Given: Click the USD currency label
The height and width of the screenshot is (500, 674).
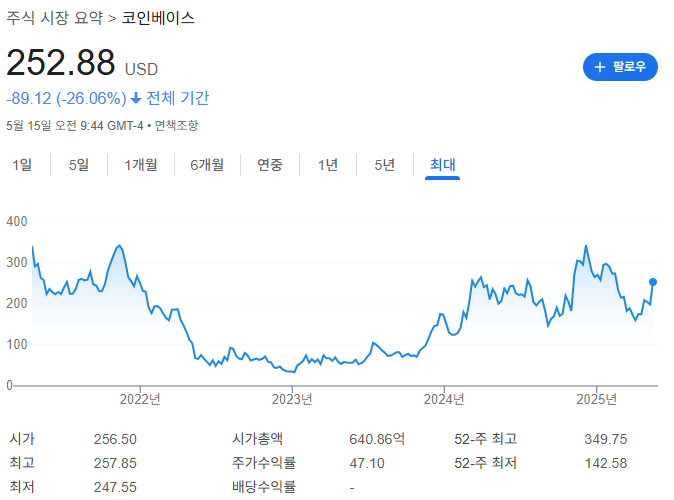Looking at the screenshot, I should [141, 69].
